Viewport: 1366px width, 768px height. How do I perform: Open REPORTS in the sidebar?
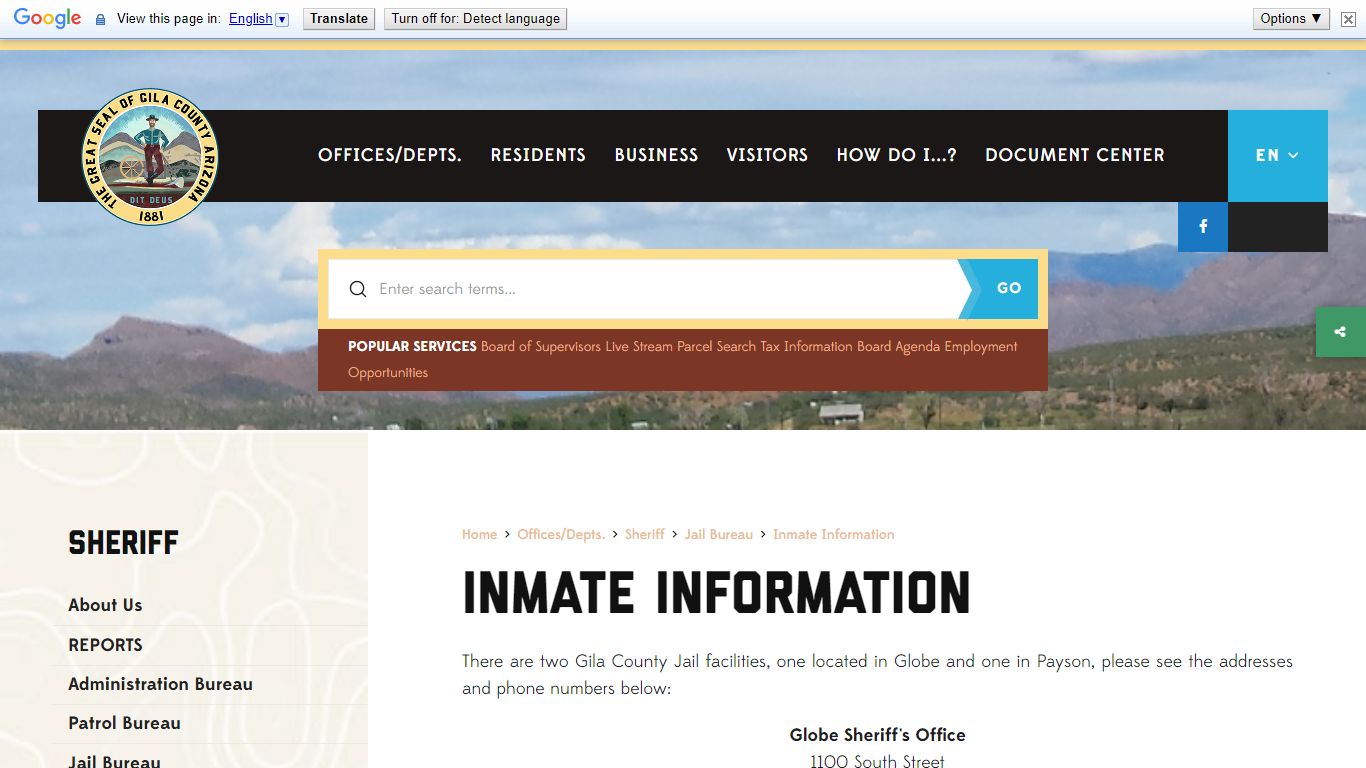point(105,645)
